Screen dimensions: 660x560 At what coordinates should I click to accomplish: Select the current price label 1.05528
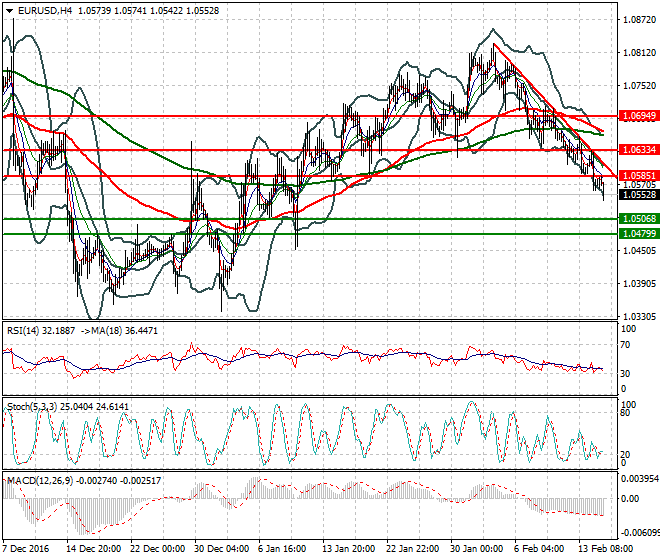639,195
